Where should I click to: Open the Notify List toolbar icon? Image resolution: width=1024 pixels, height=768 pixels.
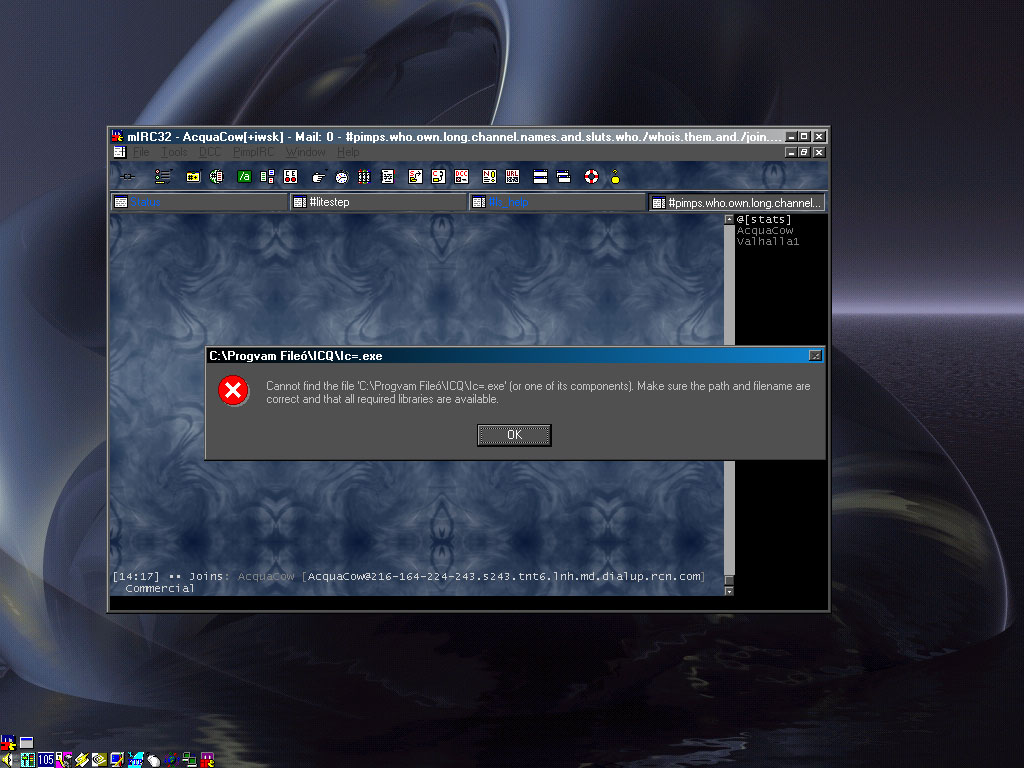coord(489,176)
